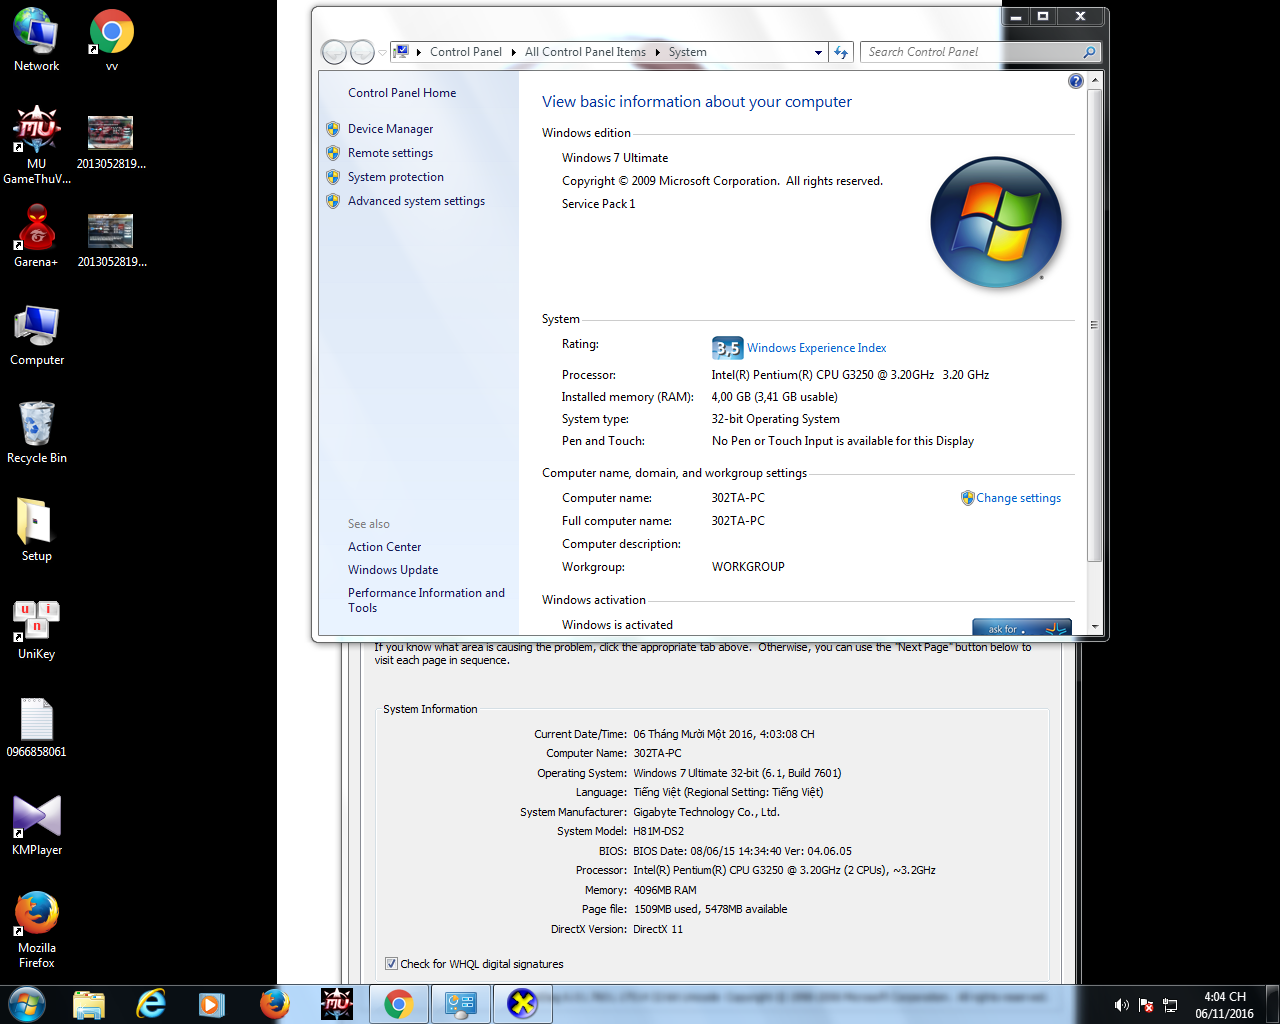The image size is (1280, 1024).
Task: Click the volume speaker tray icon
Action: (x=1122, y=1005)
